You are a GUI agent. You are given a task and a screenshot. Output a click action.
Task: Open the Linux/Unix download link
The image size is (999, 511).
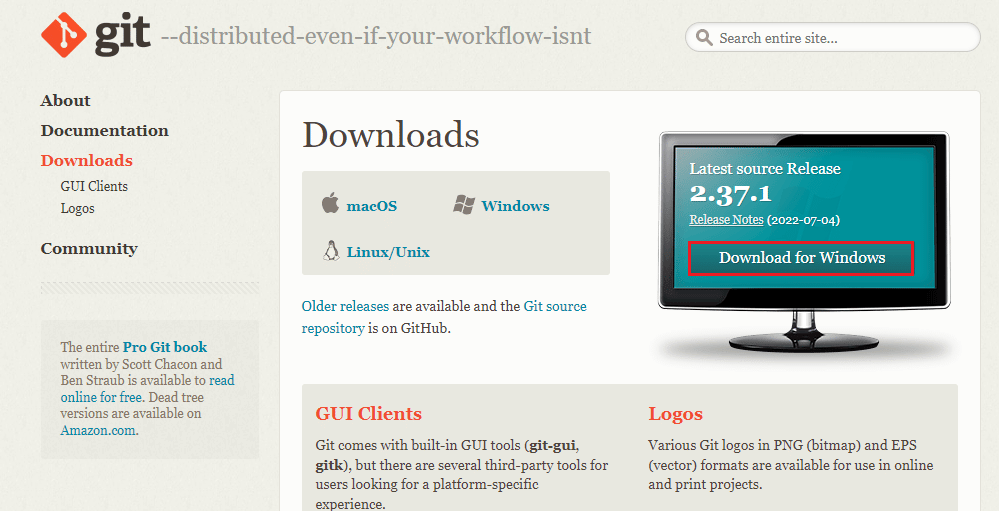click(388, 252)
